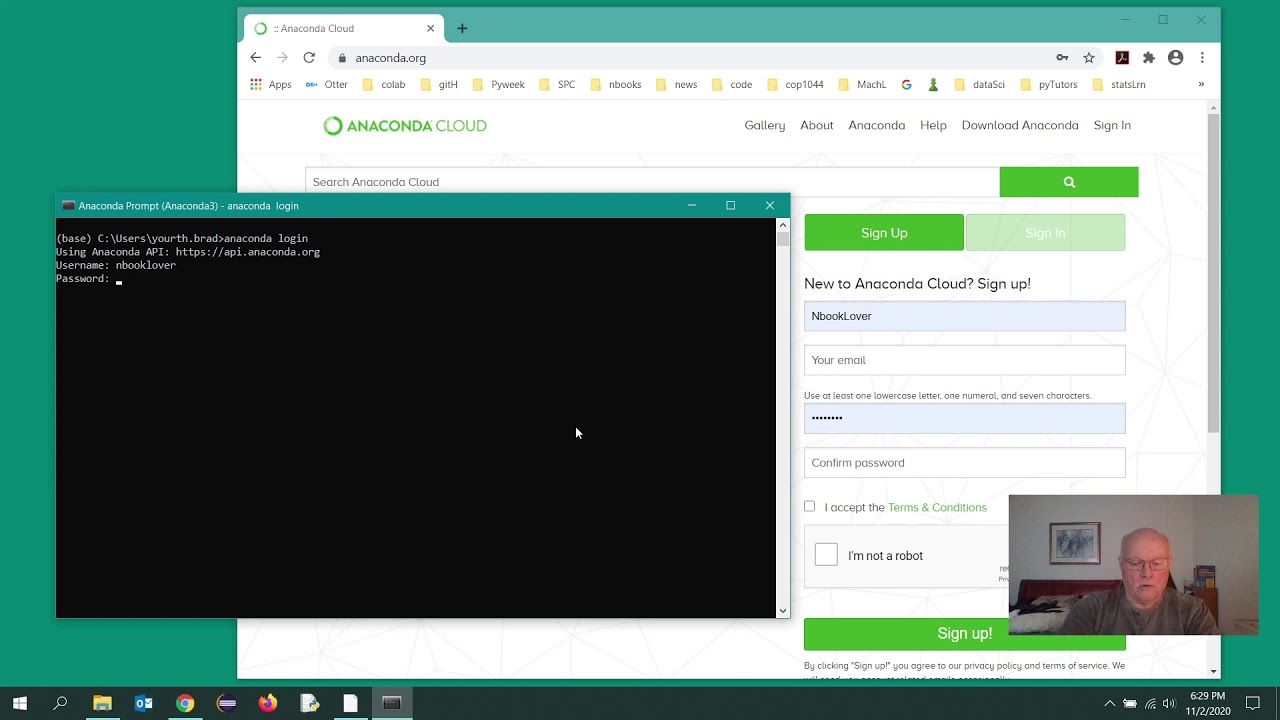
Task: Open the colab bookmark folder
Action: point(384,85)
